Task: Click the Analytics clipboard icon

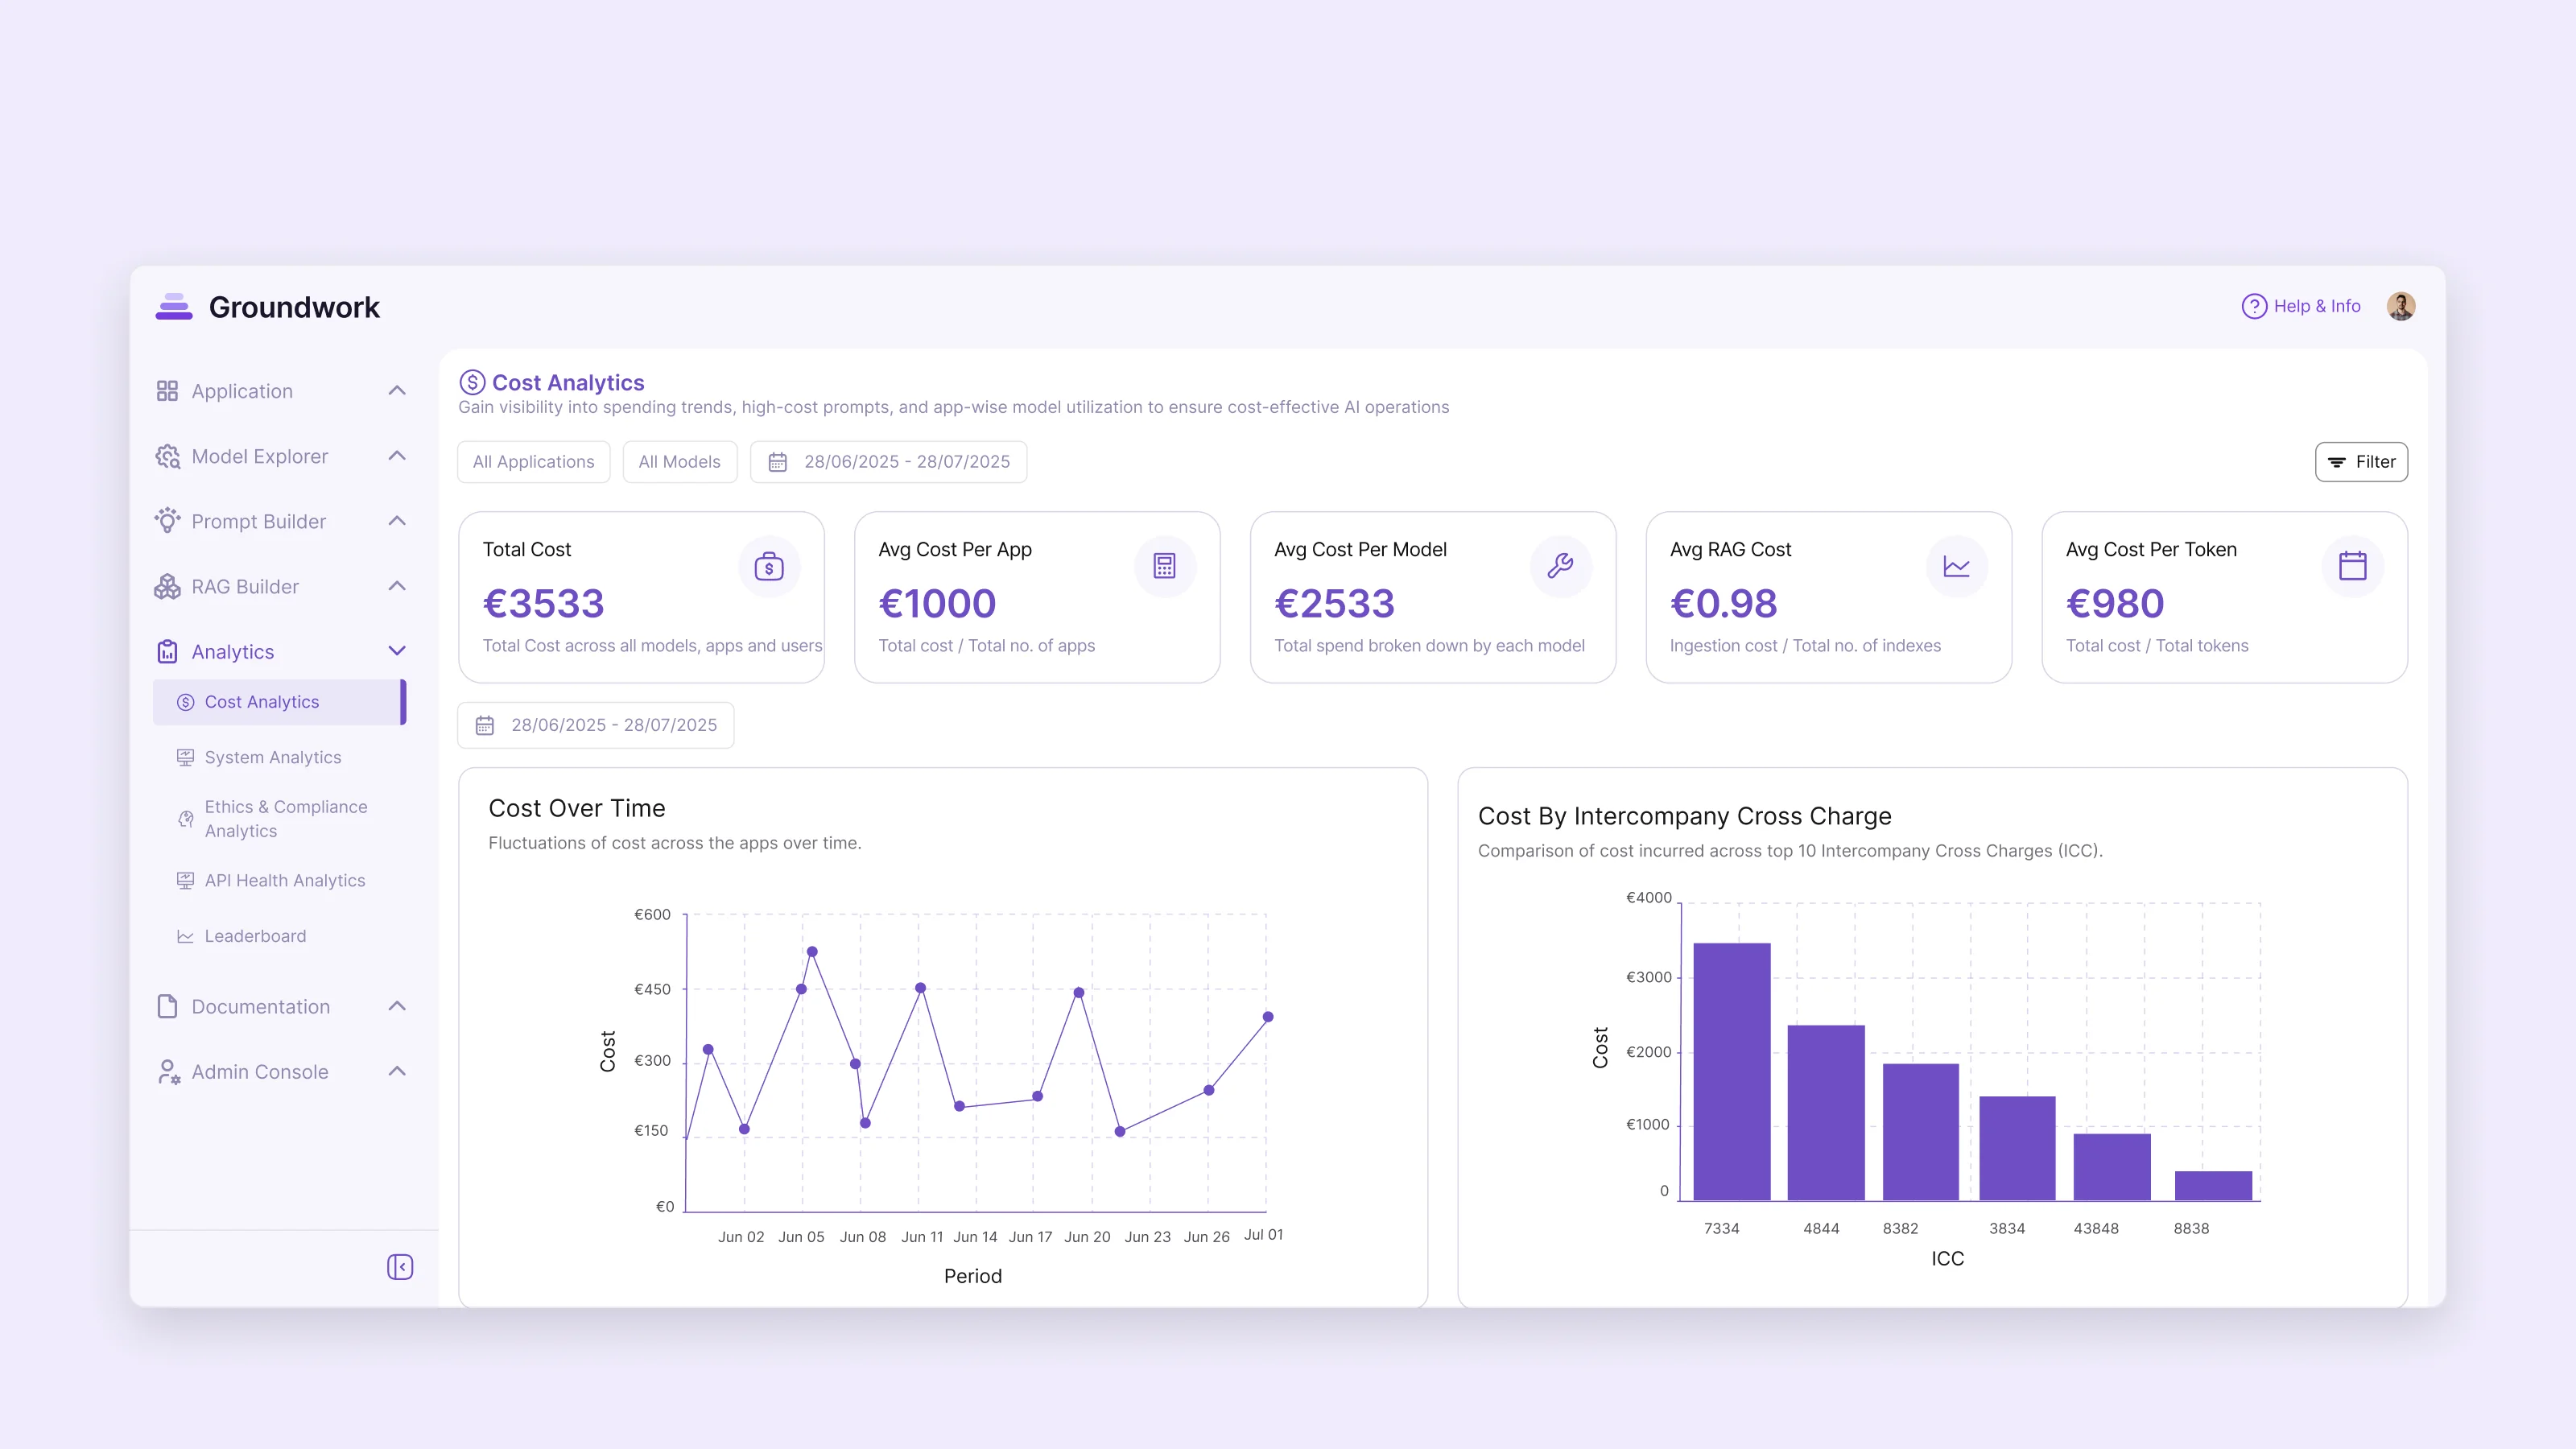Action: tap(167, 652)
